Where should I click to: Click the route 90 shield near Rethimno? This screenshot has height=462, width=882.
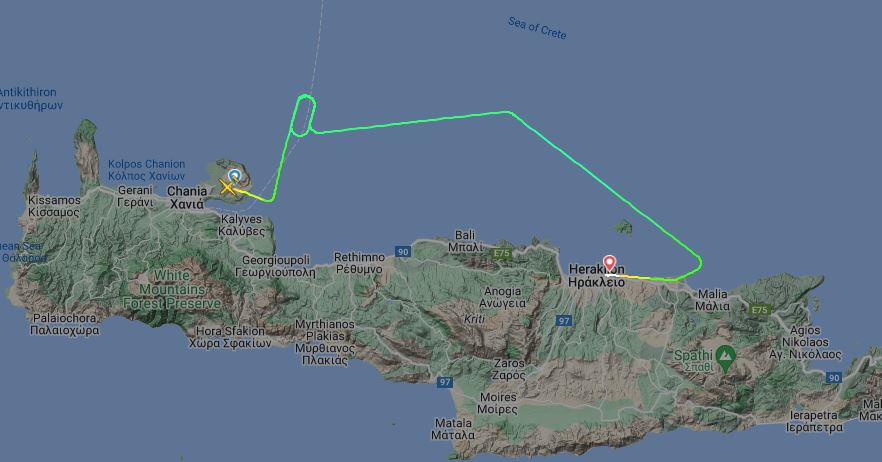(402, 252)
